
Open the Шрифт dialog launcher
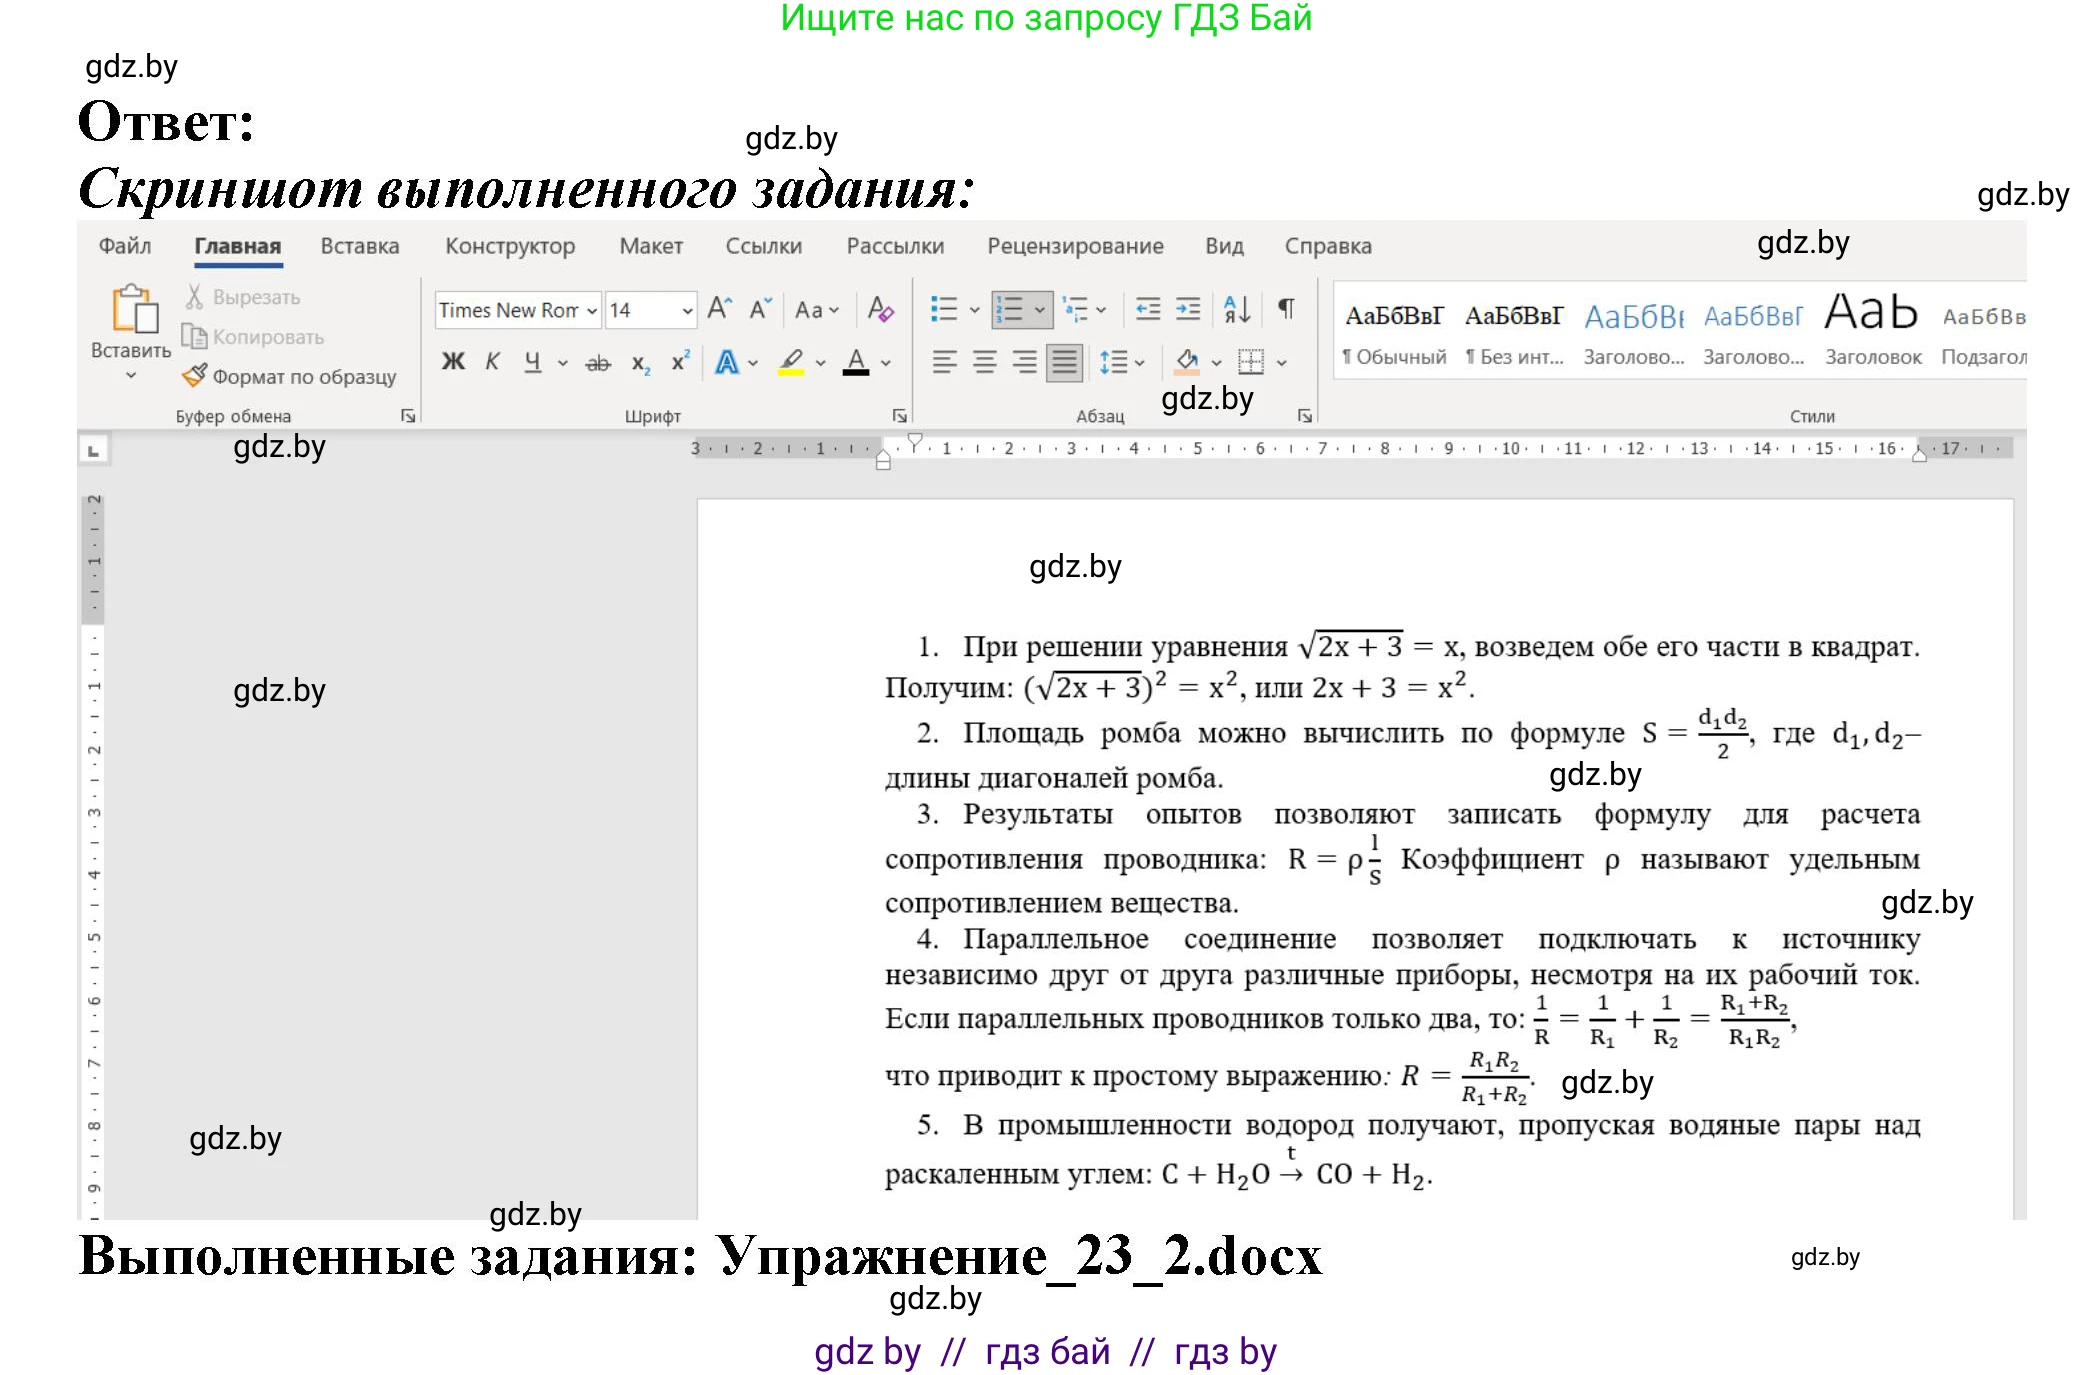tap(899, 414)
